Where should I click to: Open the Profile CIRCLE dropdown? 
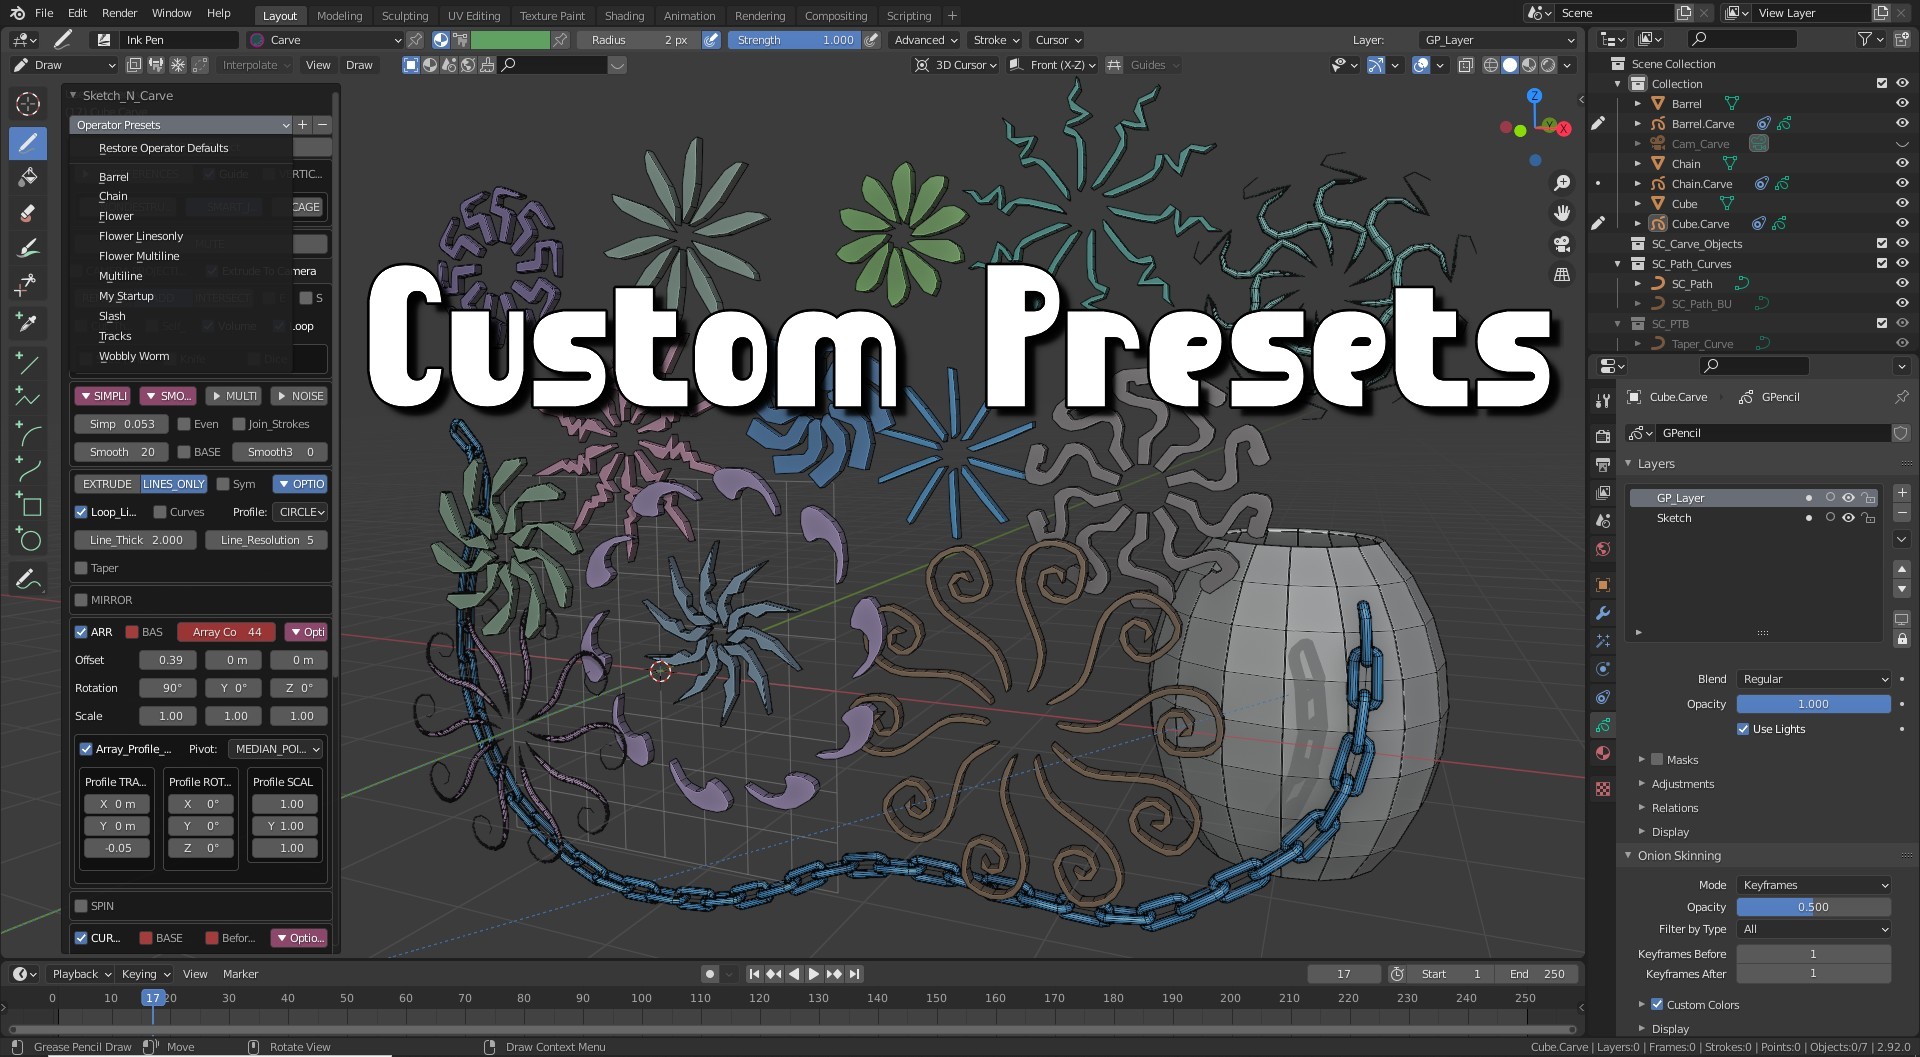tap(301, 512)
